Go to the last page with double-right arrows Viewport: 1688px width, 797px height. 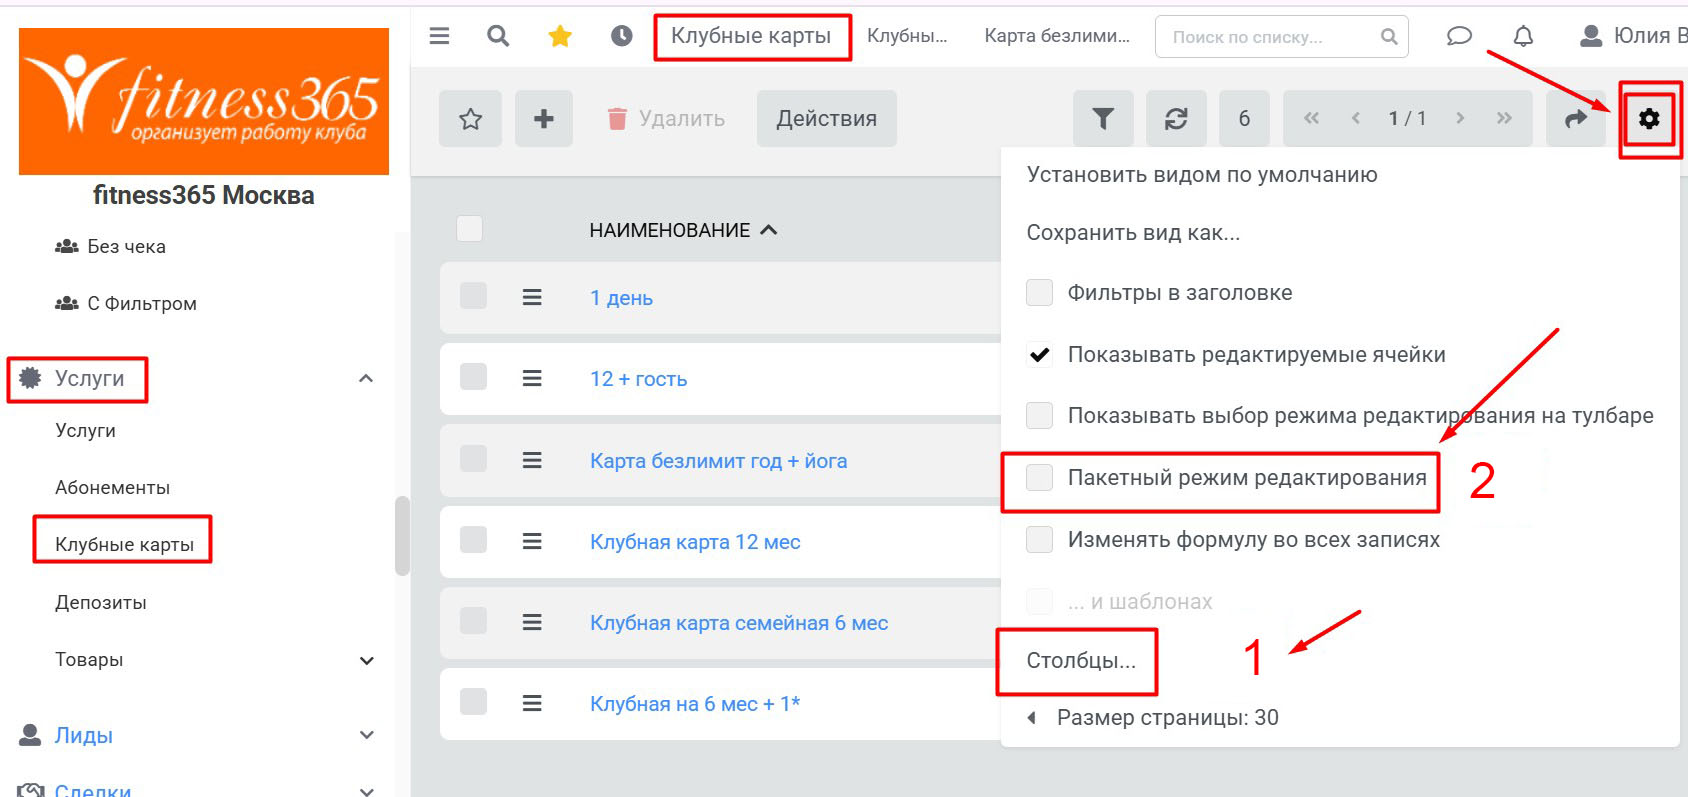(1504, 118)
